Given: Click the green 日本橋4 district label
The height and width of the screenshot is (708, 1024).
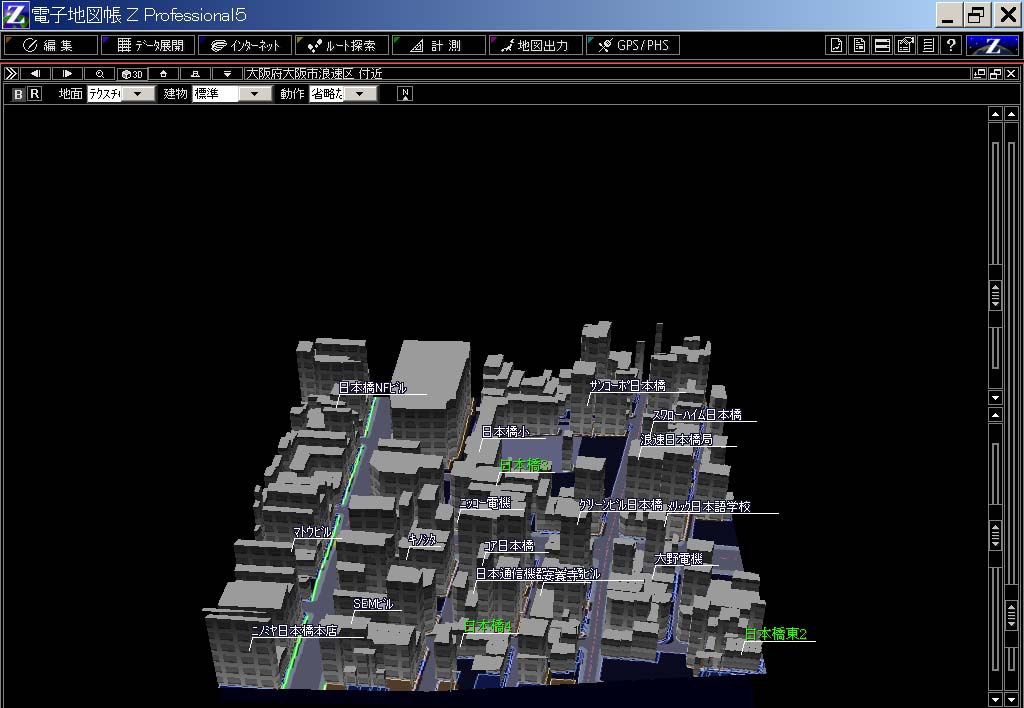Looking at the screenshot, I should pyautogui.click(x=487, y=626).
